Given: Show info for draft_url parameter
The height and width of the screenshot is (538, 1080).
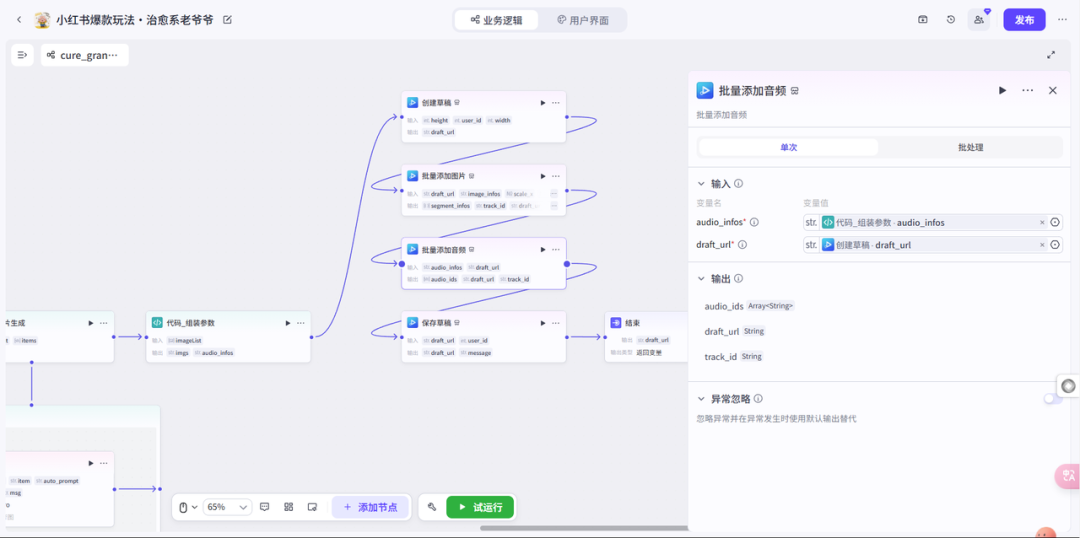Looking at the screenshot, I should 742,245.
